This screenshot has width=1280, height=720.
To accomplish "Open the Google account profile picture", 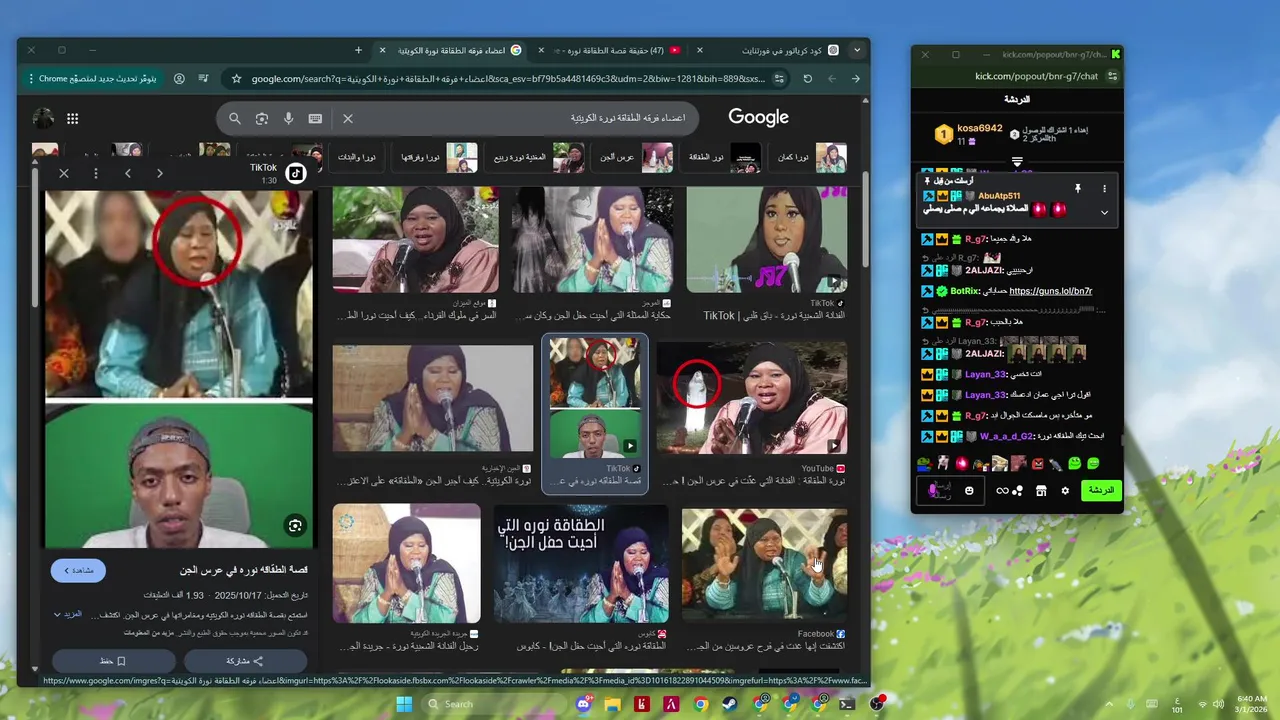I will [x=43, y=118].
